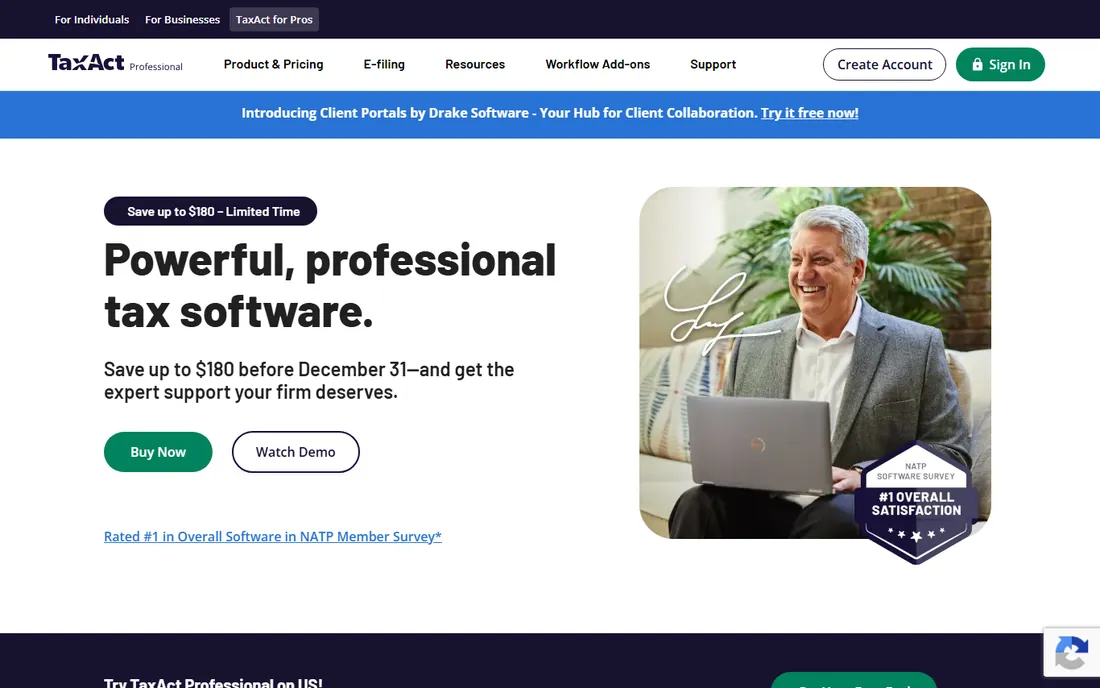The image size is (1100, 688).
Task: Click the reCAPTCHA badge icon
Action: 1071,653
